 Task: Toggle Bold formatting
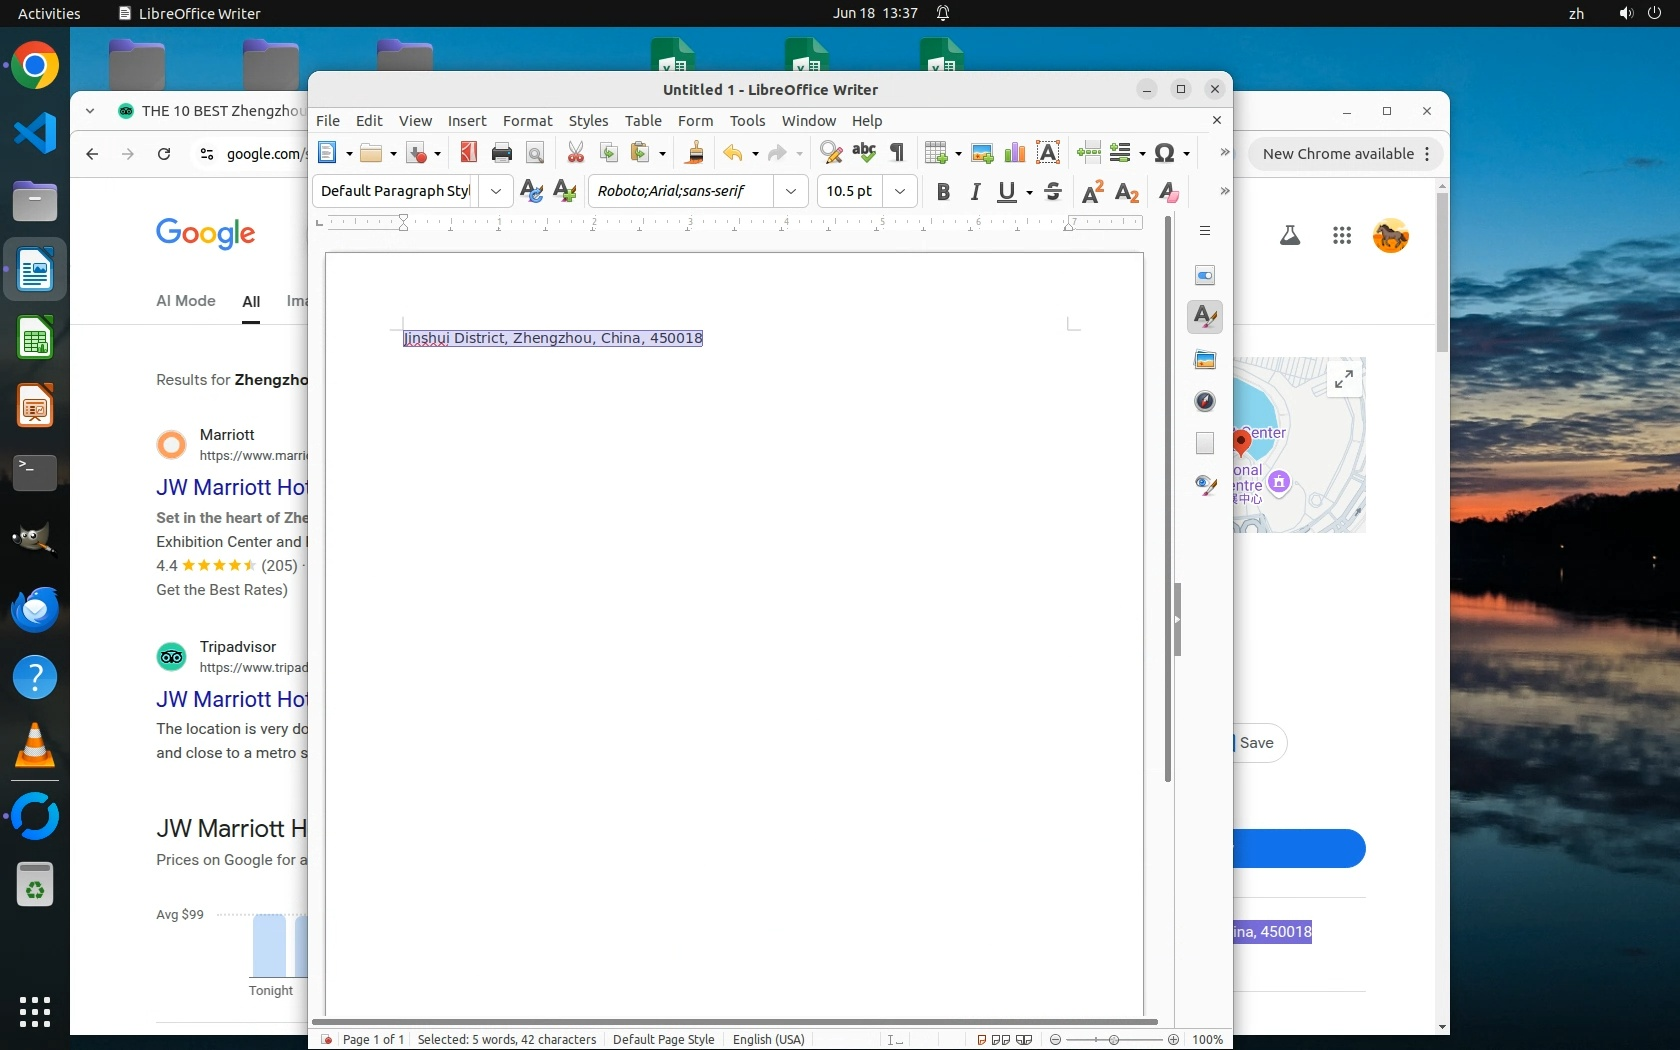coord(942,192)
